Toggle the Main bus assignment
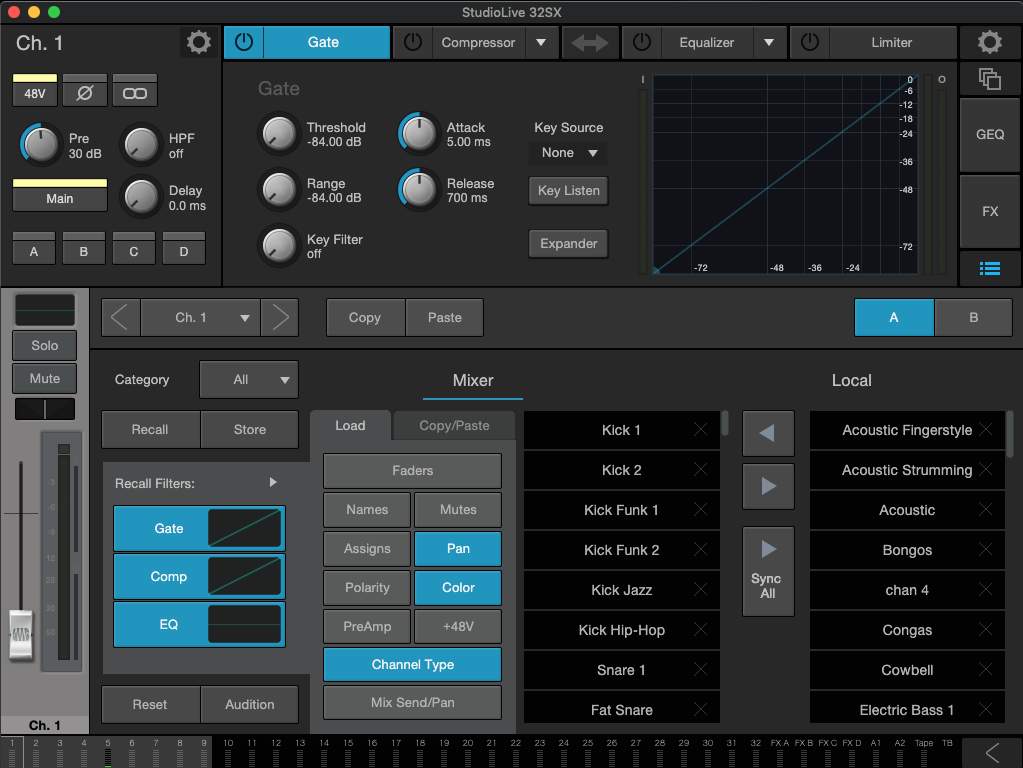Image resolution: width=1023 pixels, height=768 pixels. click(60, 194)
